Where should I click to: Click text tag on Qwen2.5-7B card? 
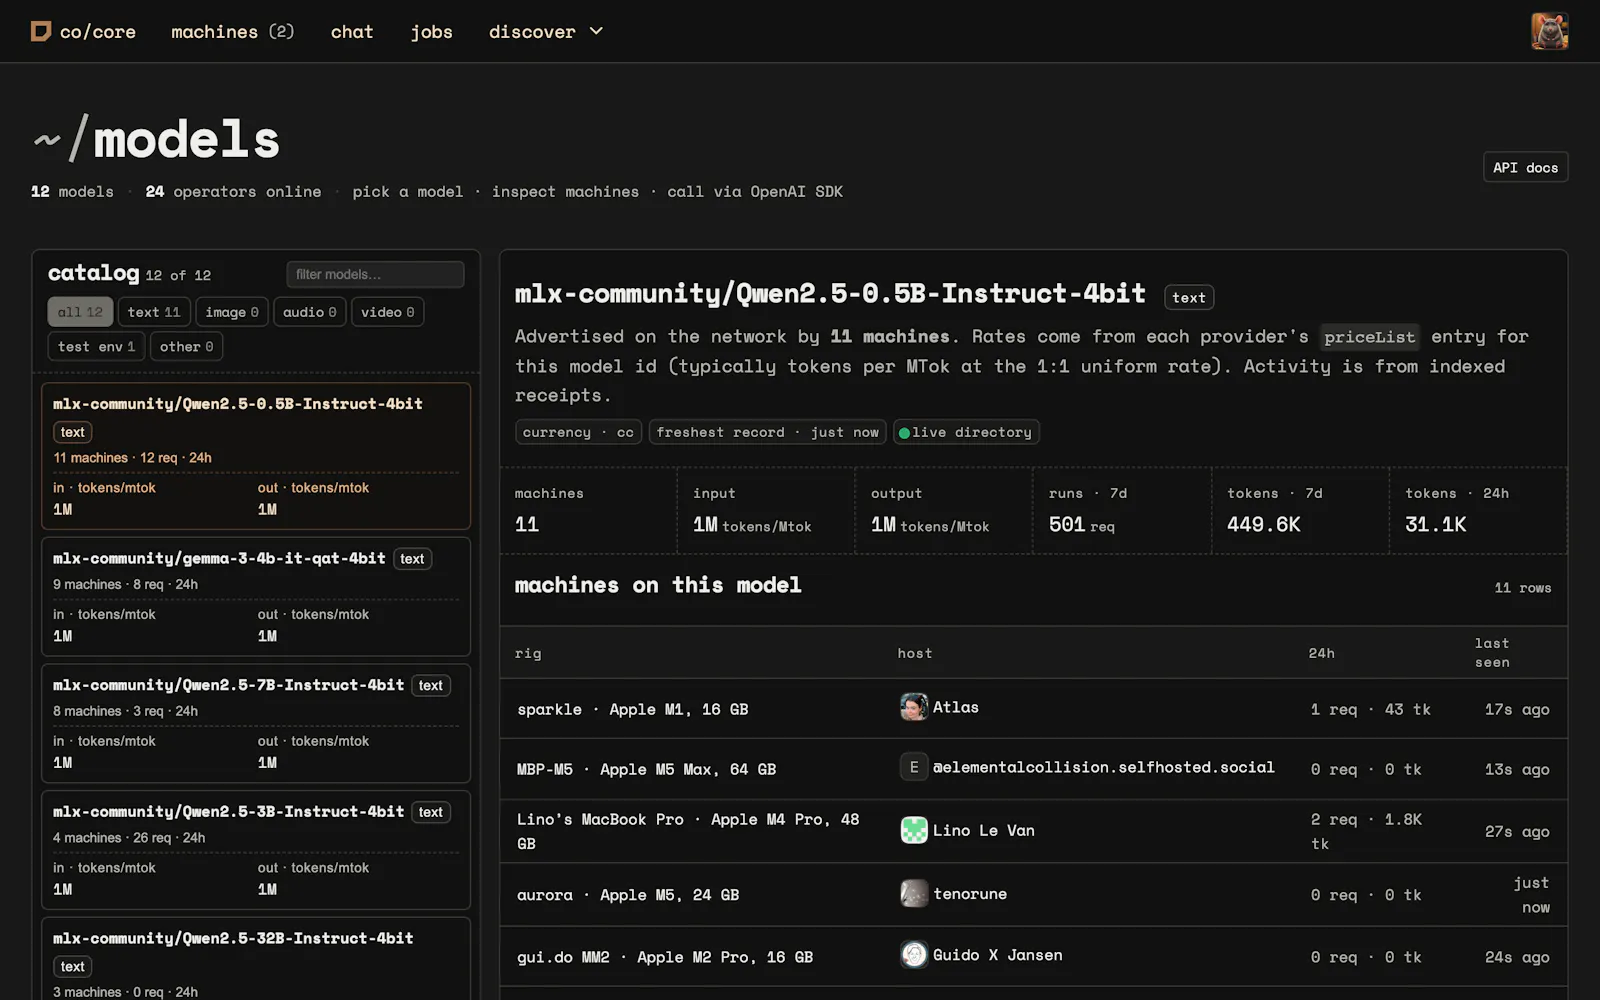point(431,685)
